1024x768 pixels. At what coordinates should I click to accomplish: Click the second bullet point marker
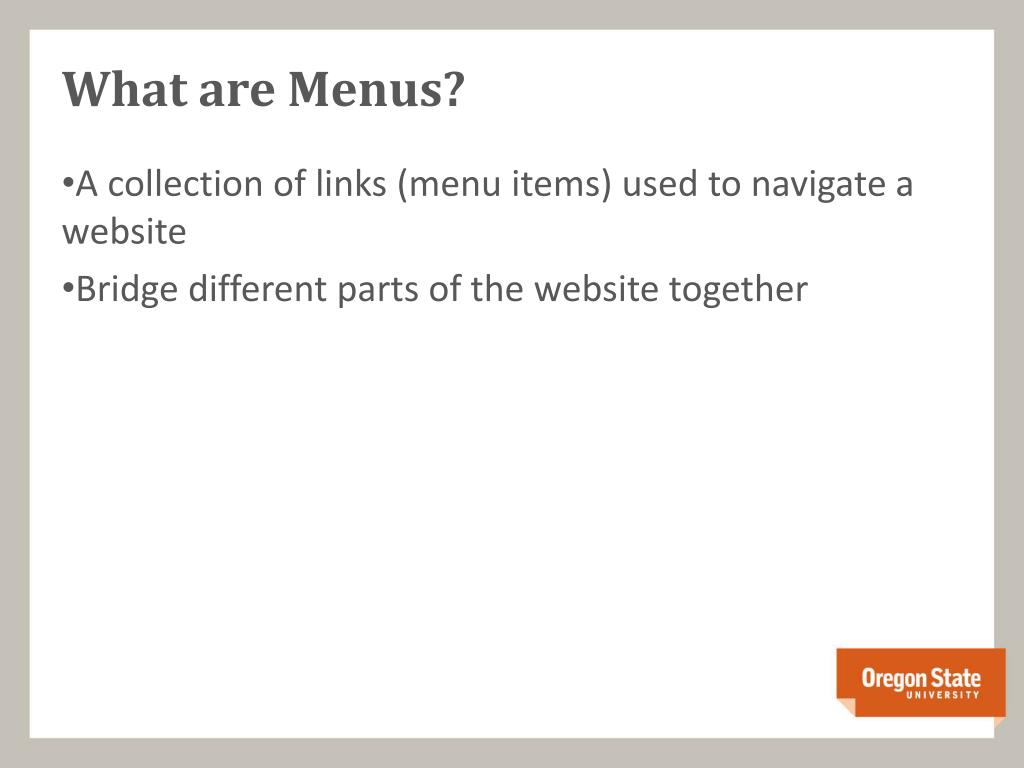67,286
